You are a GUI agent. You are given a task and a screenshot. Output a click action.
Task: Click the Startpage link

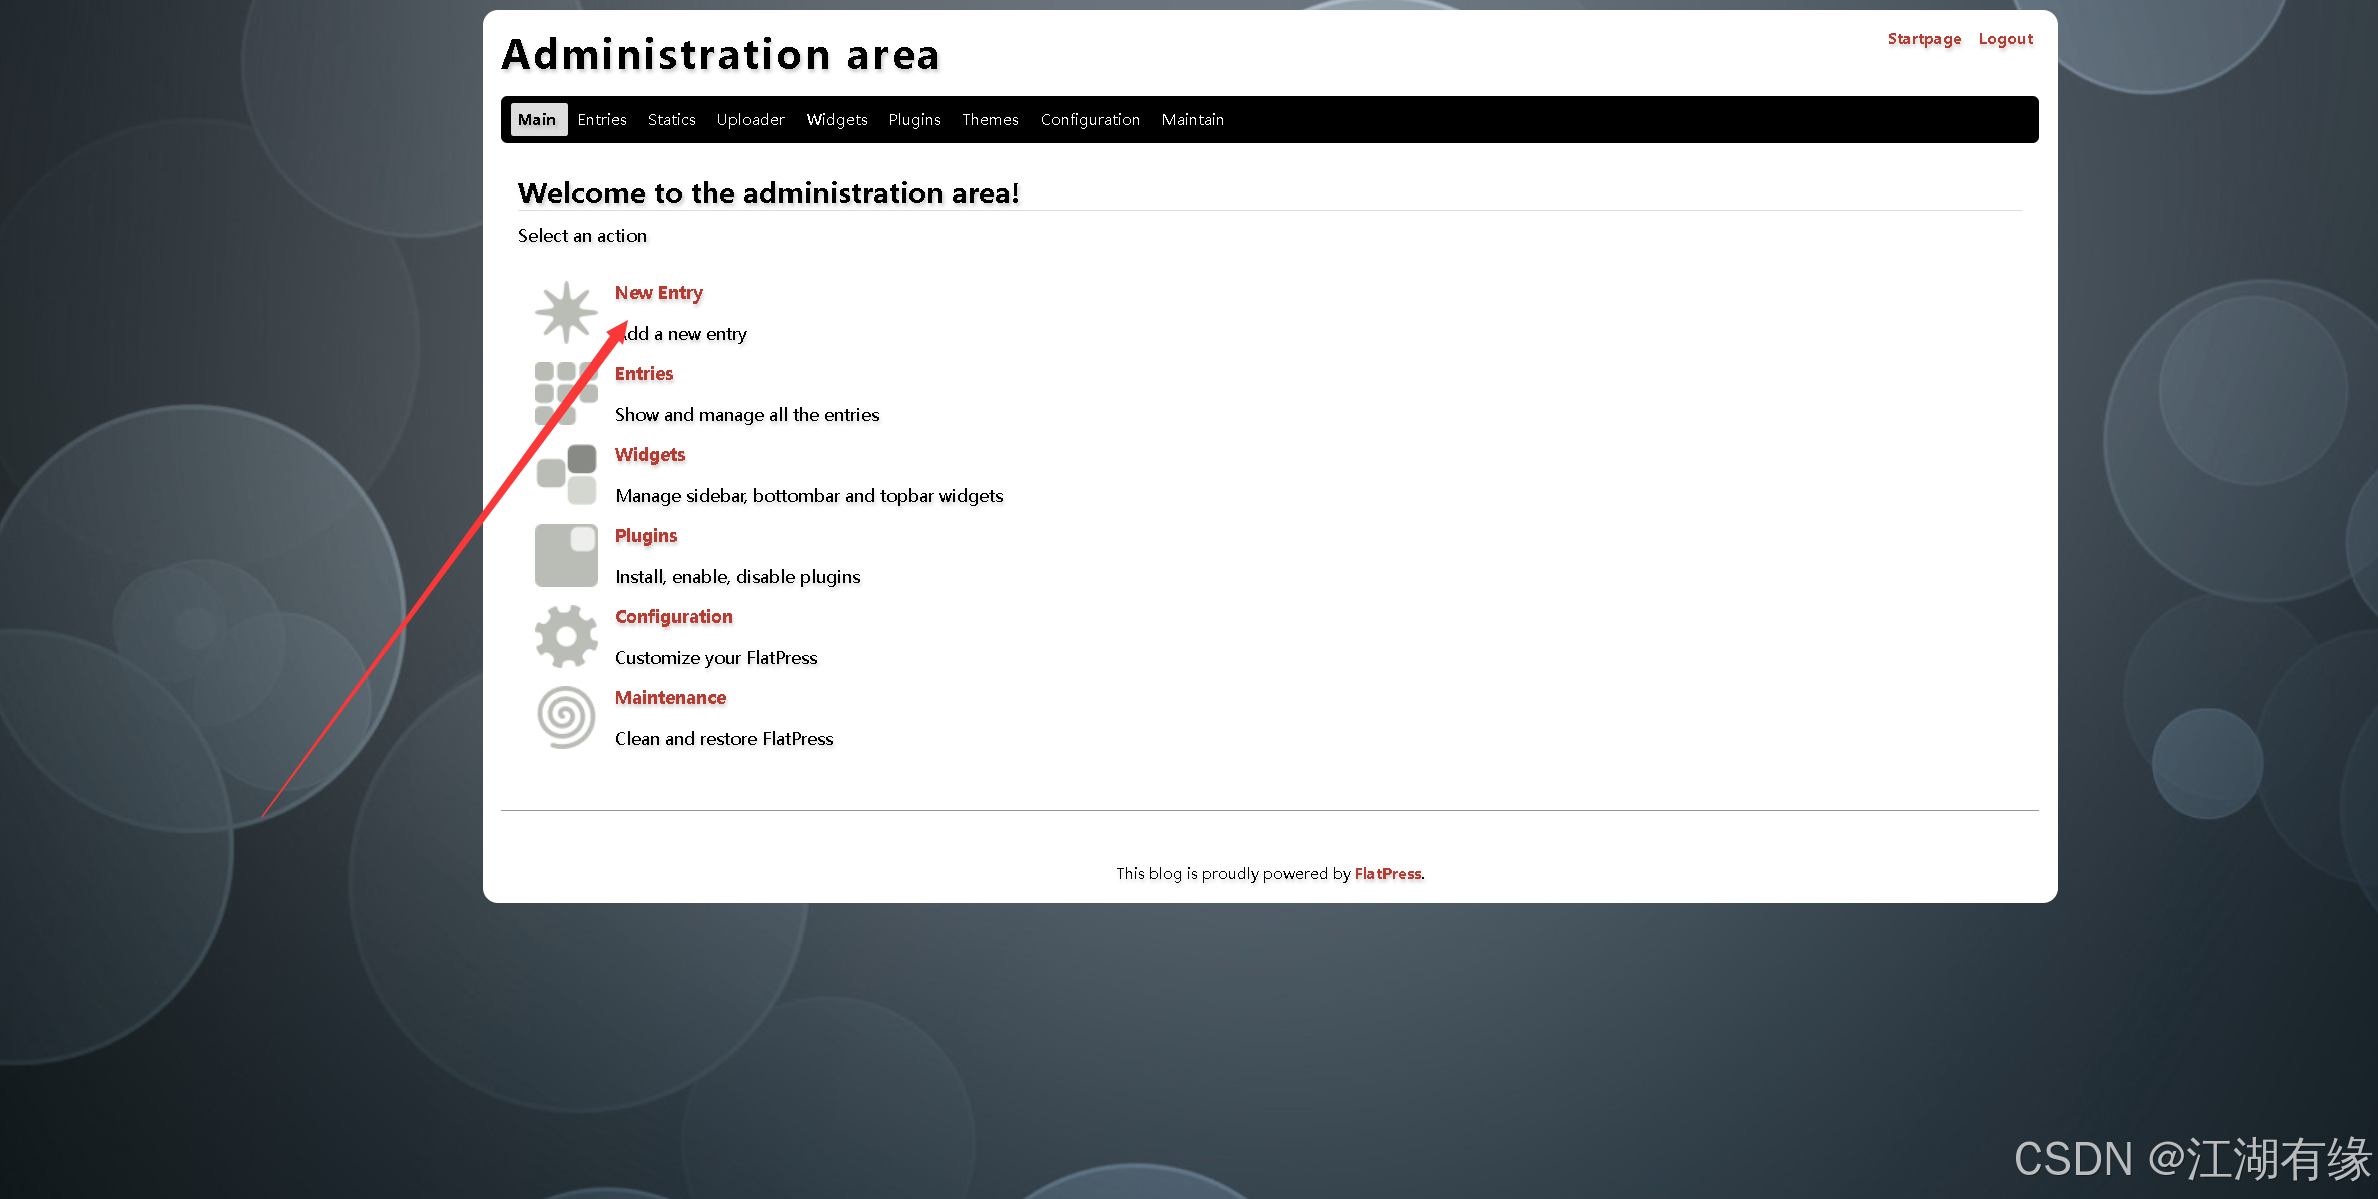tap(1924, 39)
